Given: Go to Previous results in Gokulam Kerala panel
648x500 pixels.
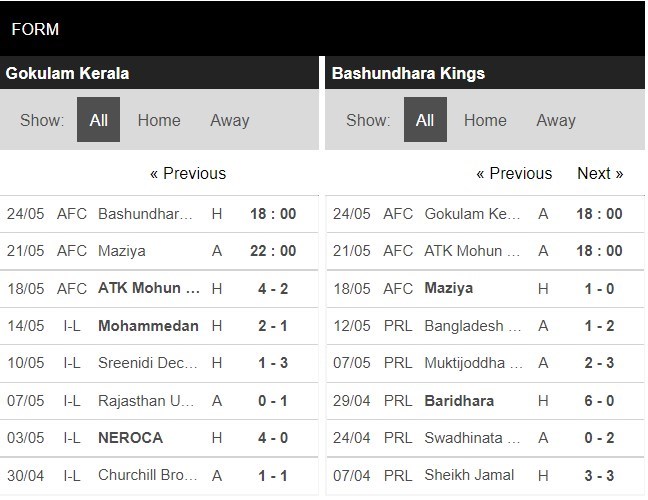Looking at the screenshot, I should 188,173.
